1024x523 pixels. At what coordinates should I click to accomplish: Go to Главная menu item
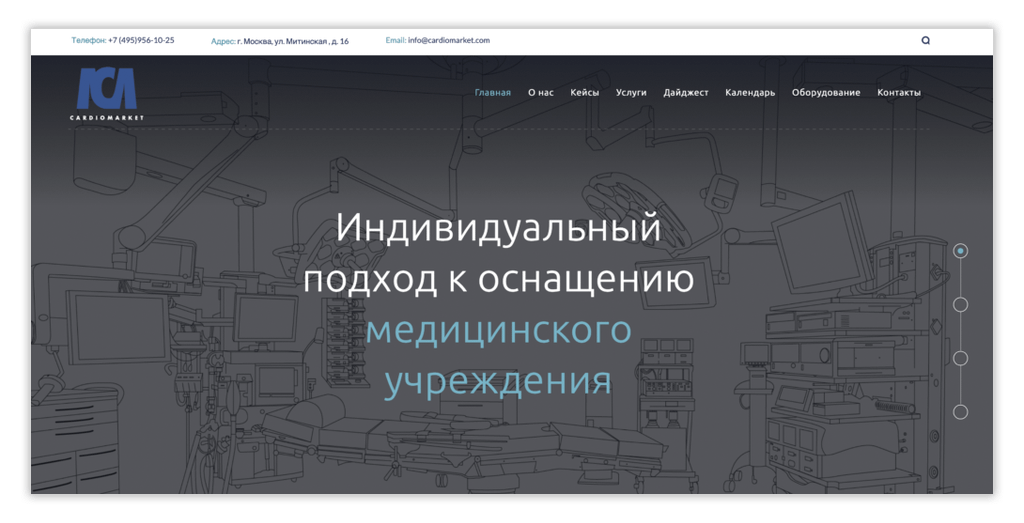tap(492, 93)
